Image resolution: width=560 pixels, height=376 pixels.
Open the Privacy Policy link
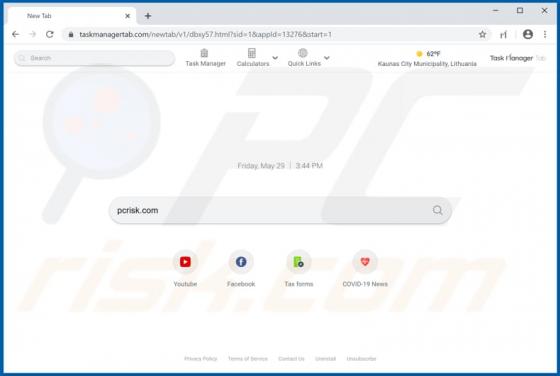(x=201, y=359)
